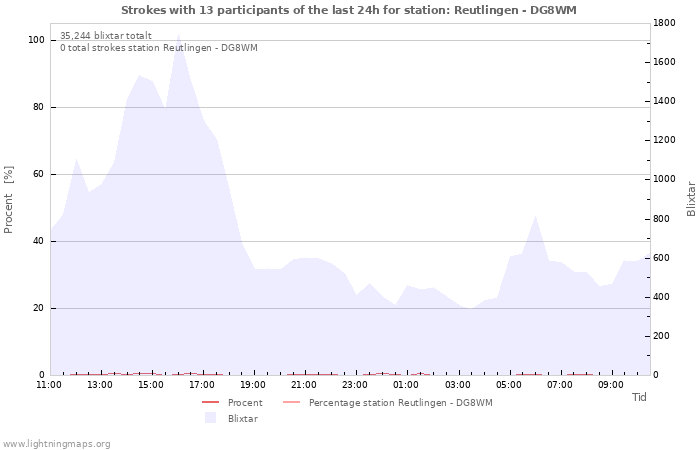
Task: Click the 11:00 tick on time axis
Action: 49,384
